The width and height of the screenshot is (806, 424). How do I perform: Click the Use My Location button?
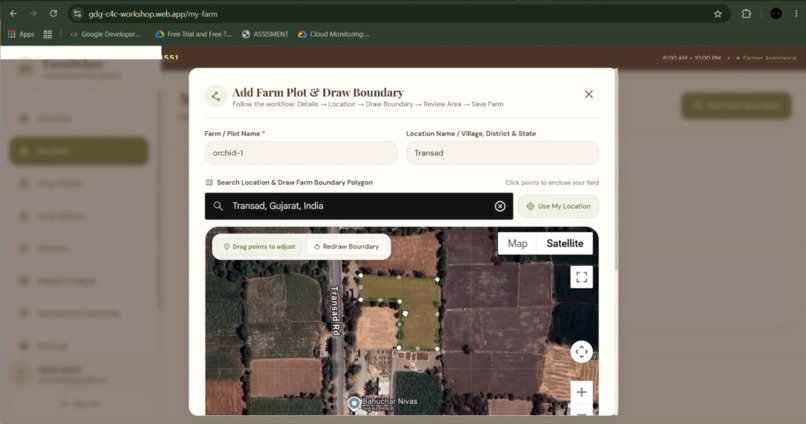click(x=558, y=206)
